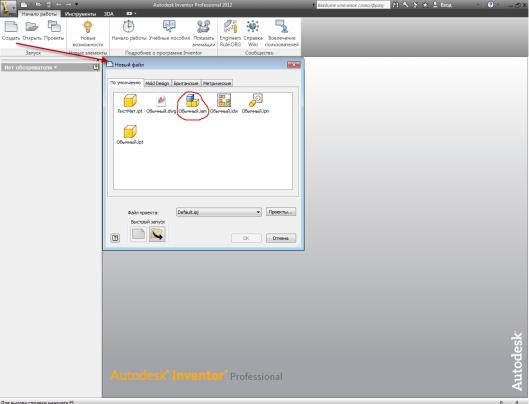The width and height of the screenshot is (529, 404).
Task: Open Проекты (Projects) from the ribbon
Action: tap(54, 30)
